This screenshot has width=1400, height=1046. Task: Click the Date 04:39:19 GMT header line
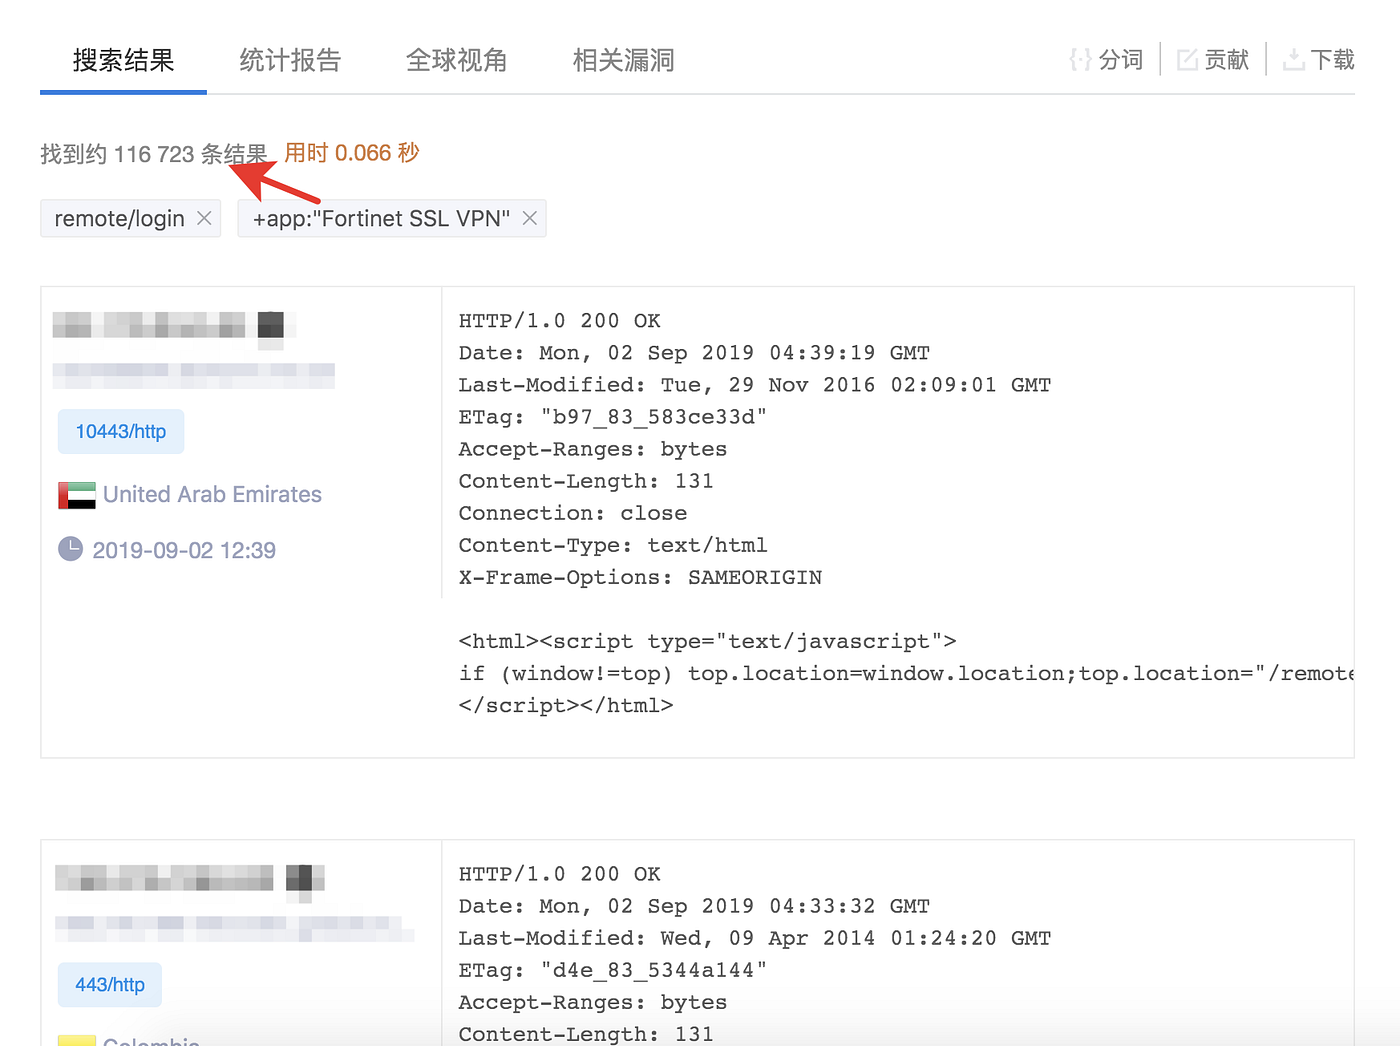point(694,353)
